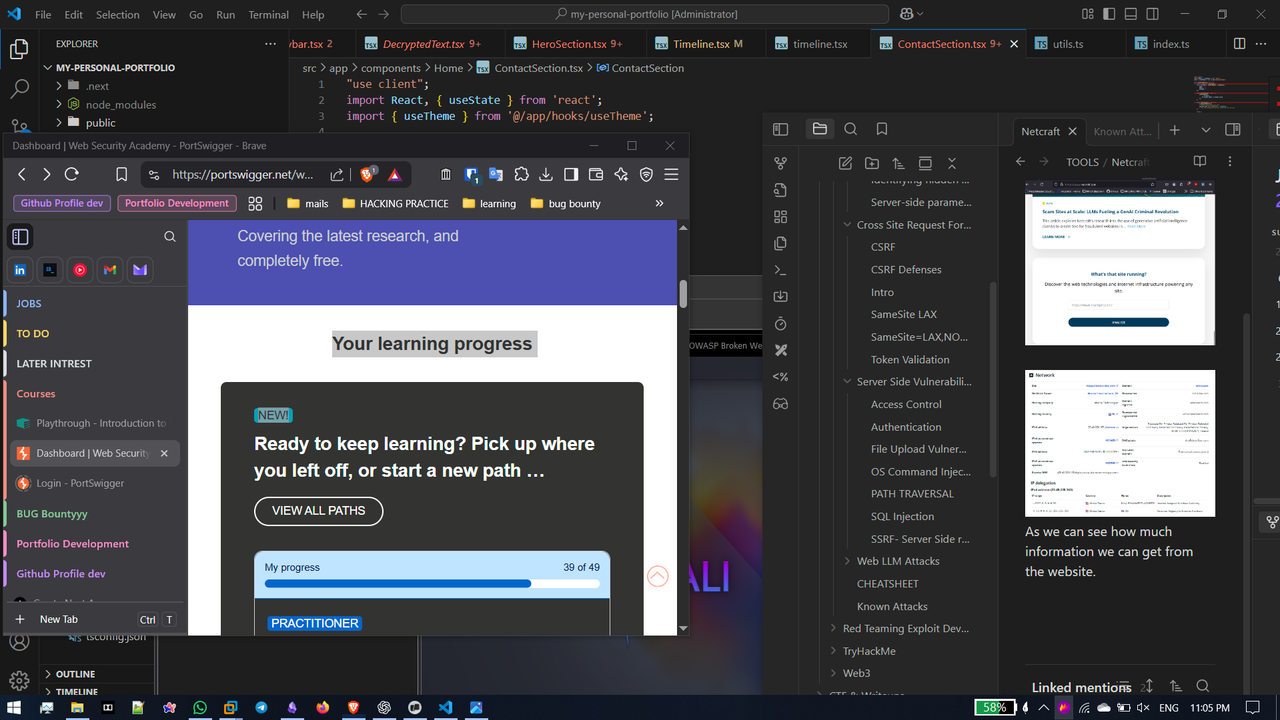Toggle Obsidian reading view book icon

point(1200,161)
